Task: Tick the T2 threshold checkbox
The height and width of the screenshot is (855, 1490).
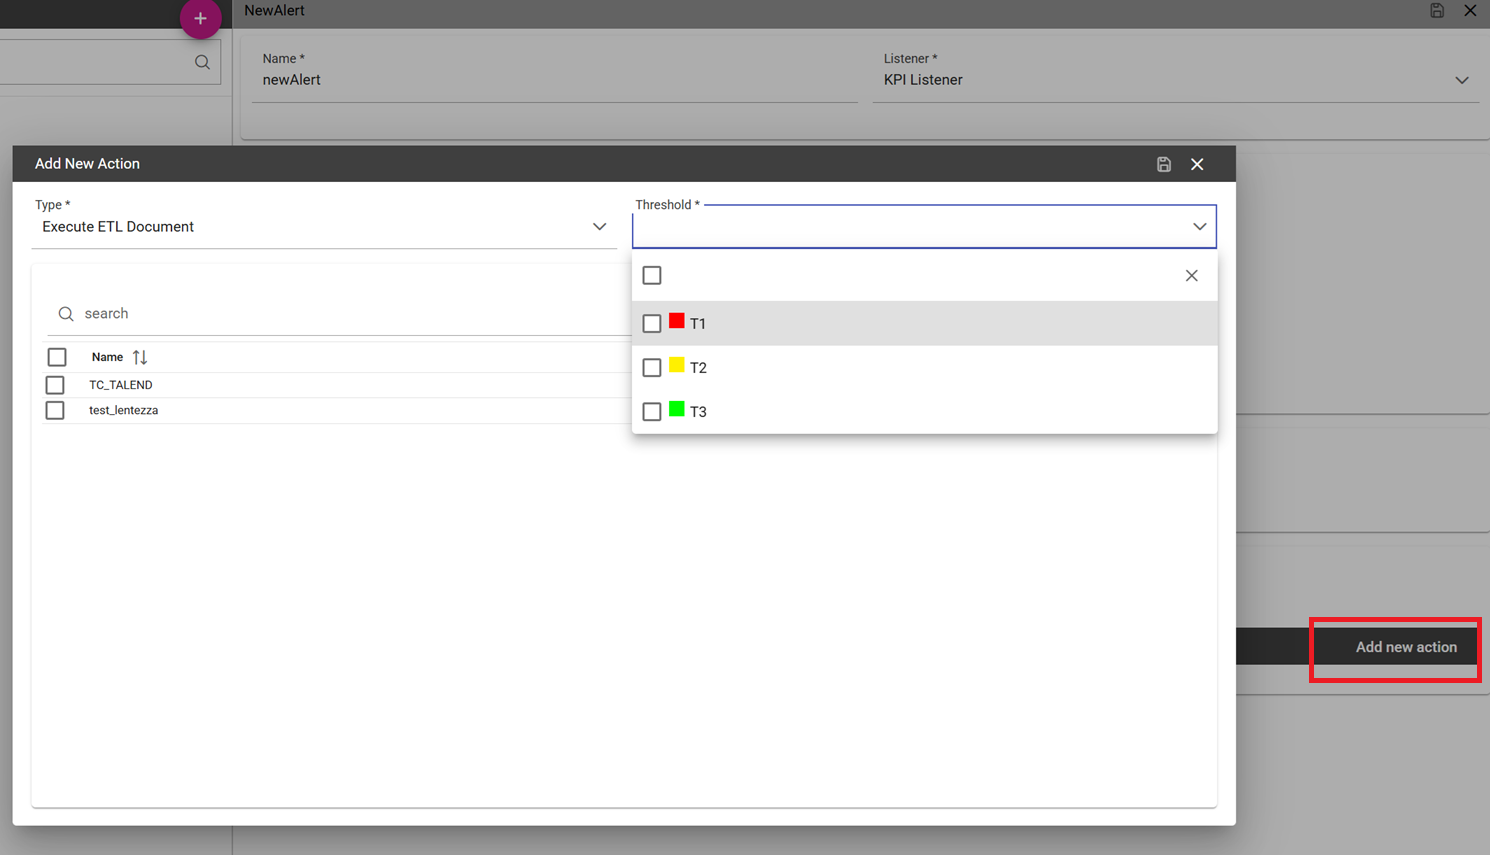Action: pos(652,367)
